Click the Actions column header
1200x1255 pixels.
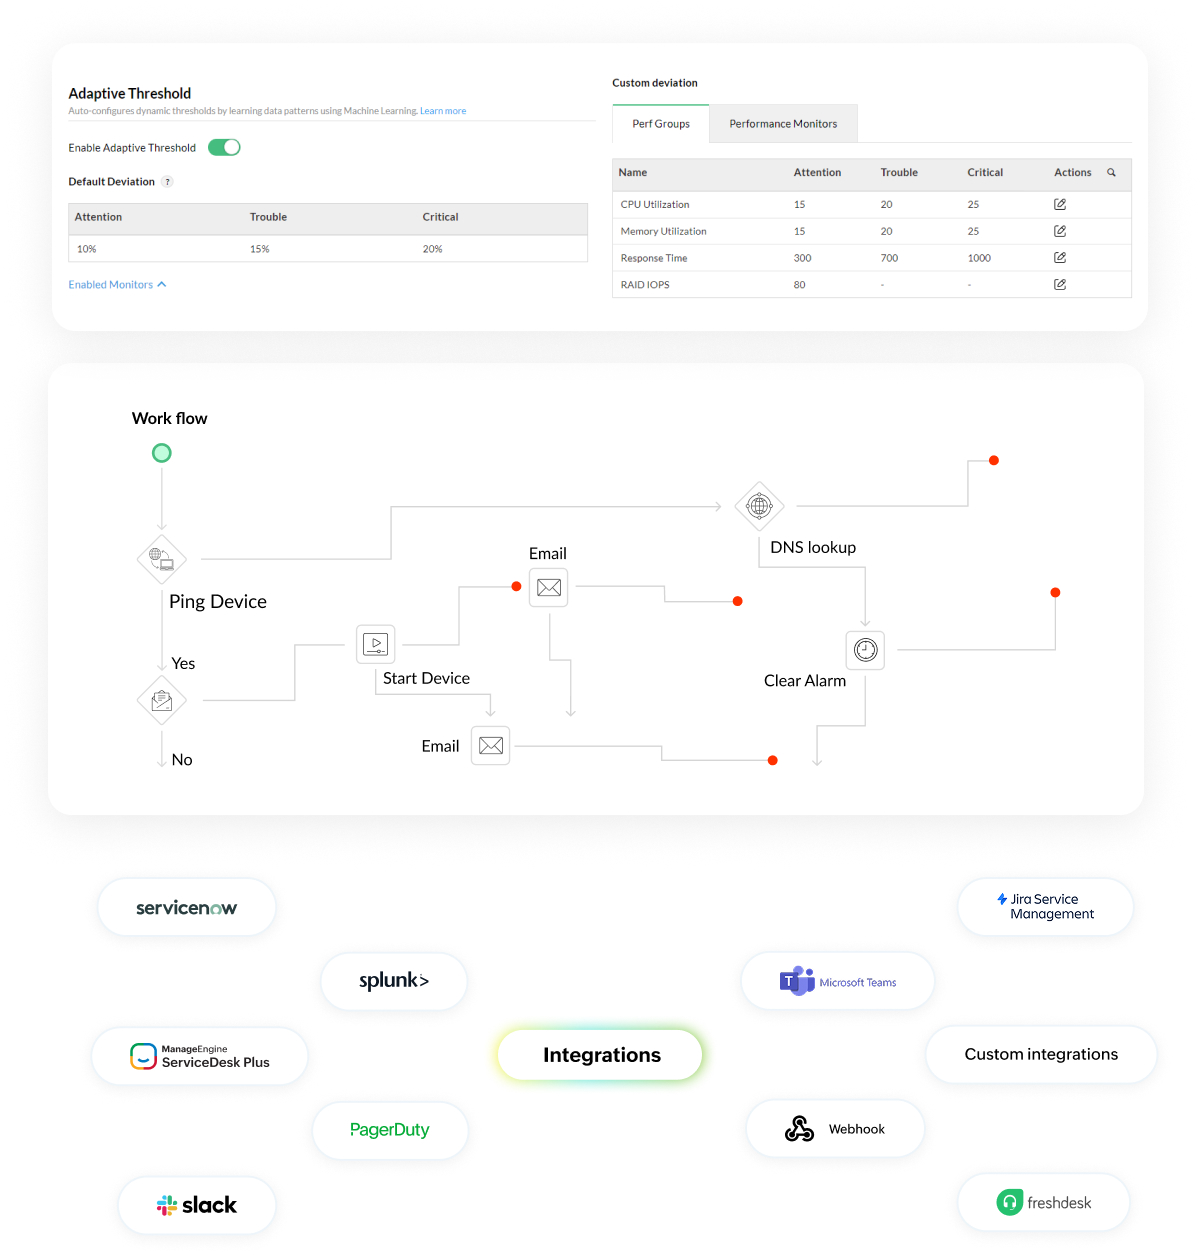[1073, 173]
